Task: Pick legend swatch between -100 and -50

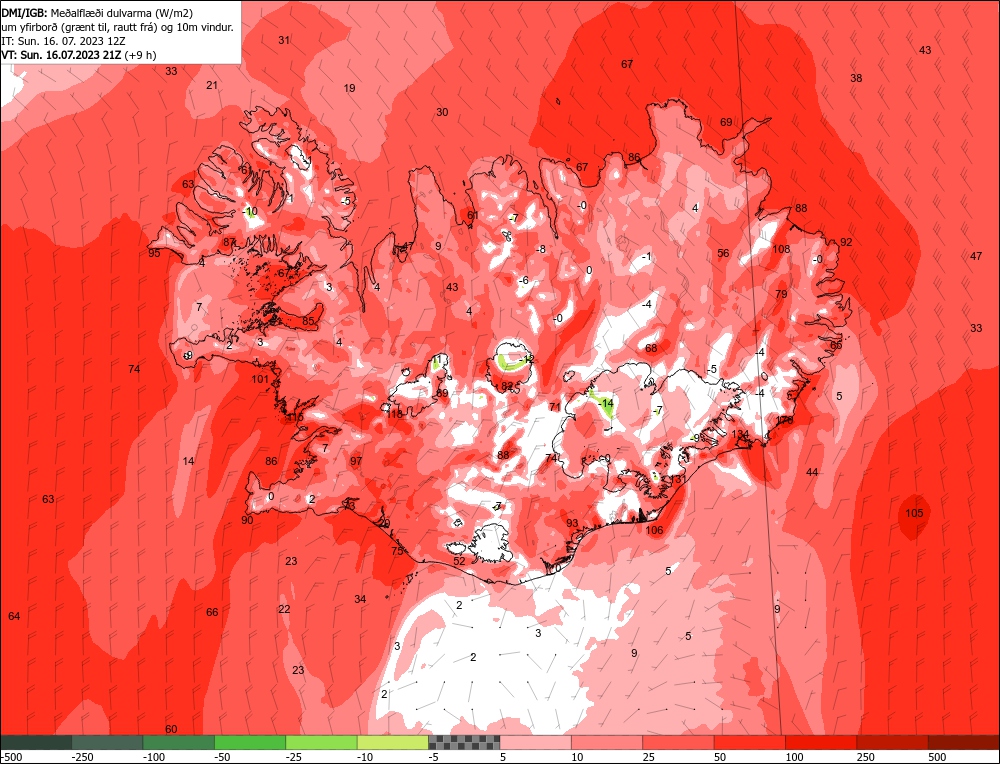Action: tap(179, 742)
